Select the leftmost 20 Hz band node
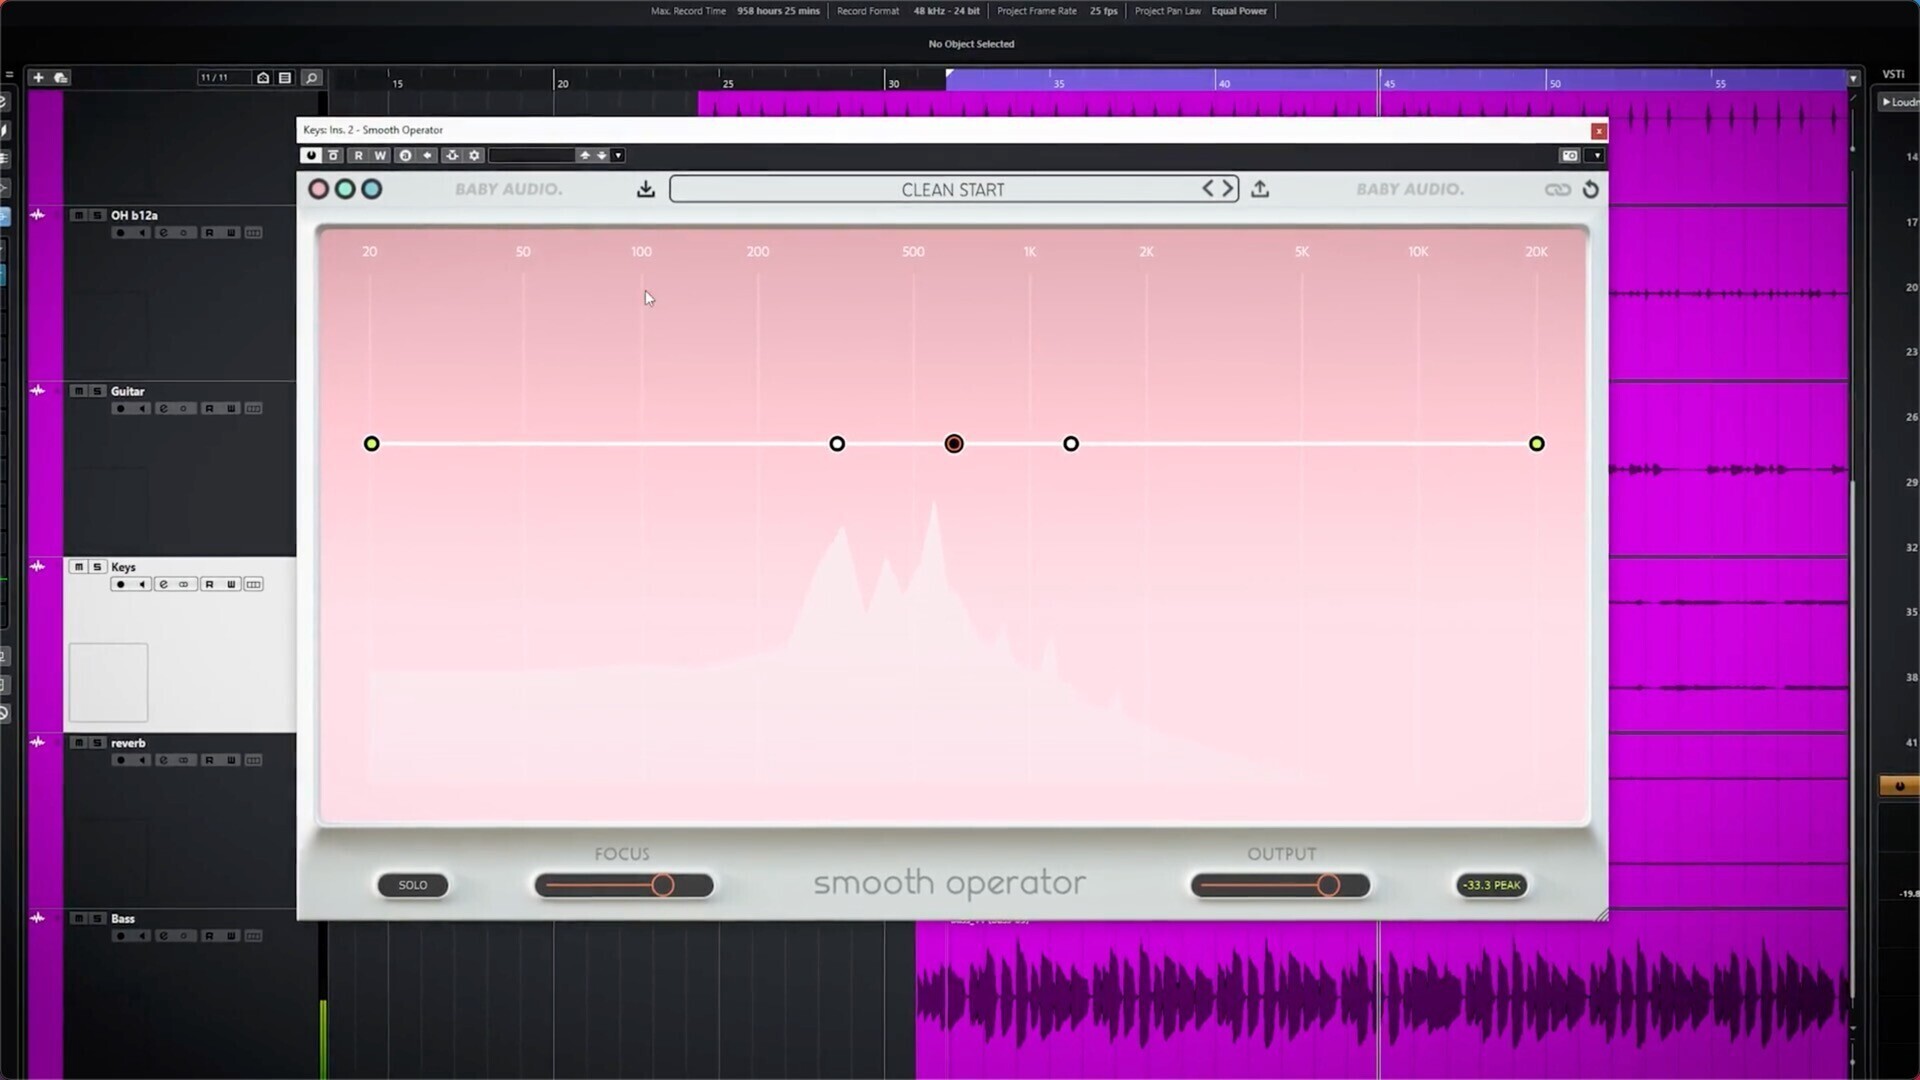This screenshot has width=1920, height=1080. (x=371, y=443)
